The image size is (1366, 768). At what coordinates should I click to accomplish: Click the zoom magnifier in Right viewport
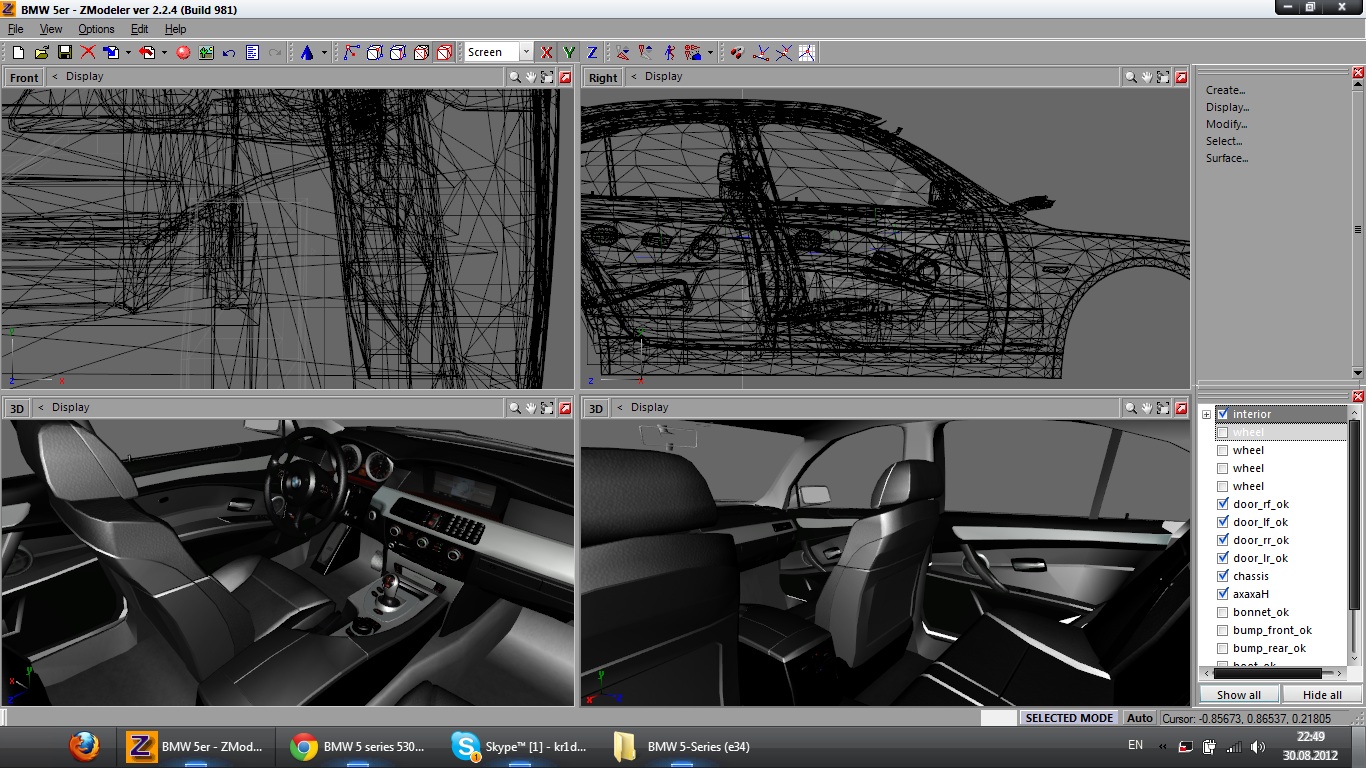(x=1130, y=77)
